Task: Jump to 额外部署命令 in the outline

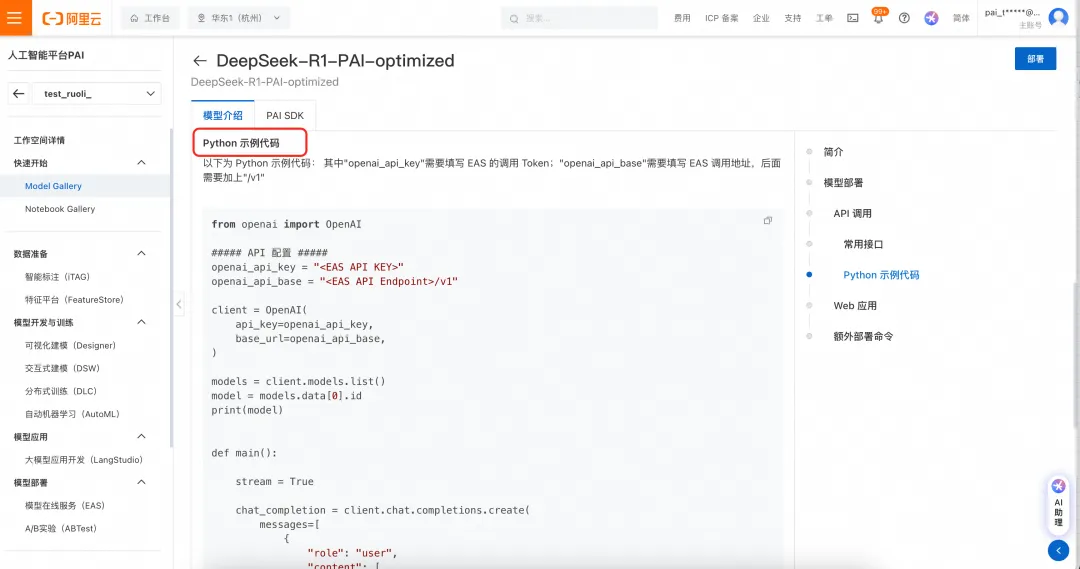Action: point(863,336)
